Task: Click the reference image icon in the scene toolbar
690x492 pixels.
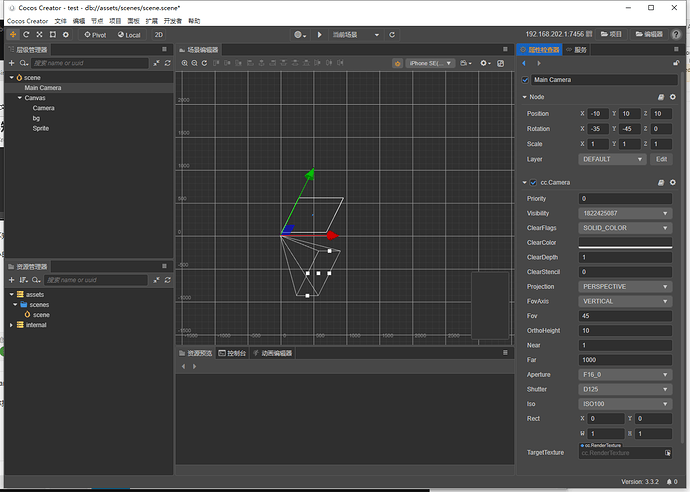Action: click(x=500, y=63)
